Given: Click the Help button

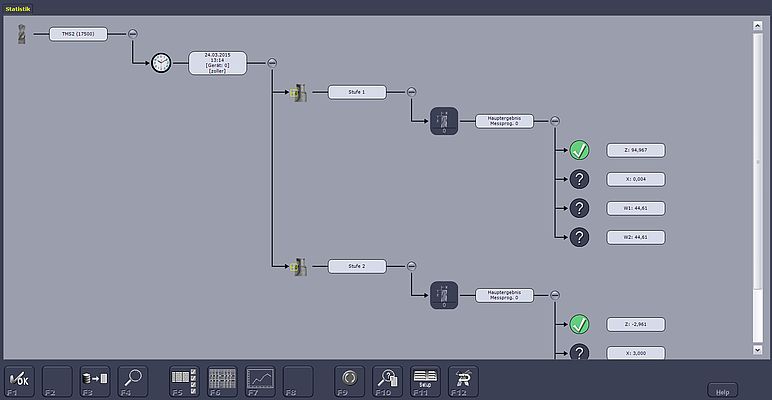Looking at the screenshot, I should coord(722,389).
